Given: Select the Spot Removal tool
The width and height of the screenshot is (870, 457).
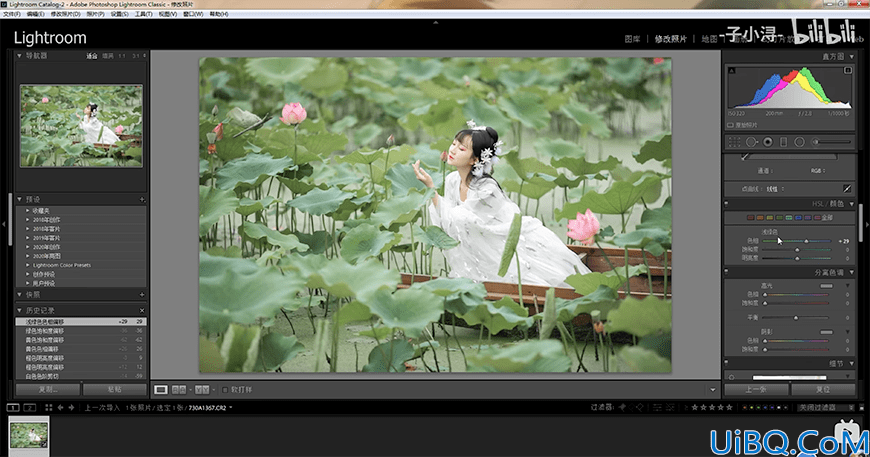Looking at the screenshot, I should click(751, 142).
